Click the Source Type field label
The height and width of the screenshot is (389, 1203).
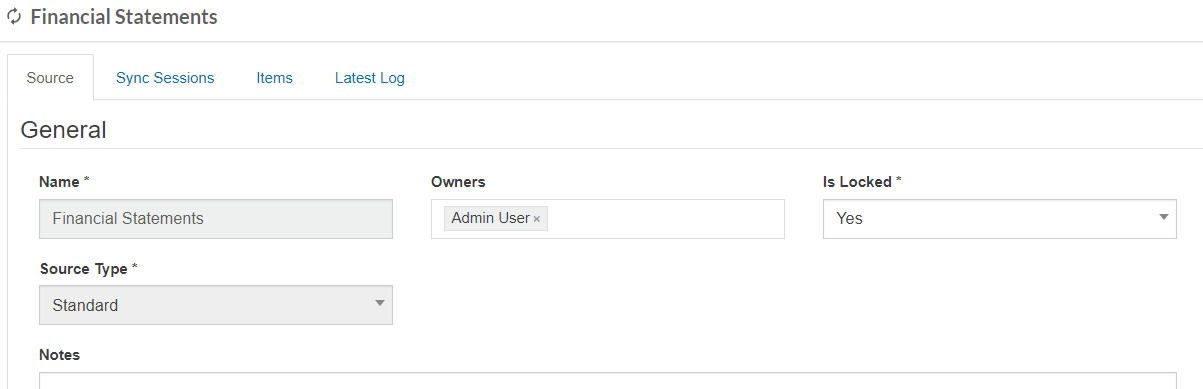pyautogui.click(x=88, y=269)
